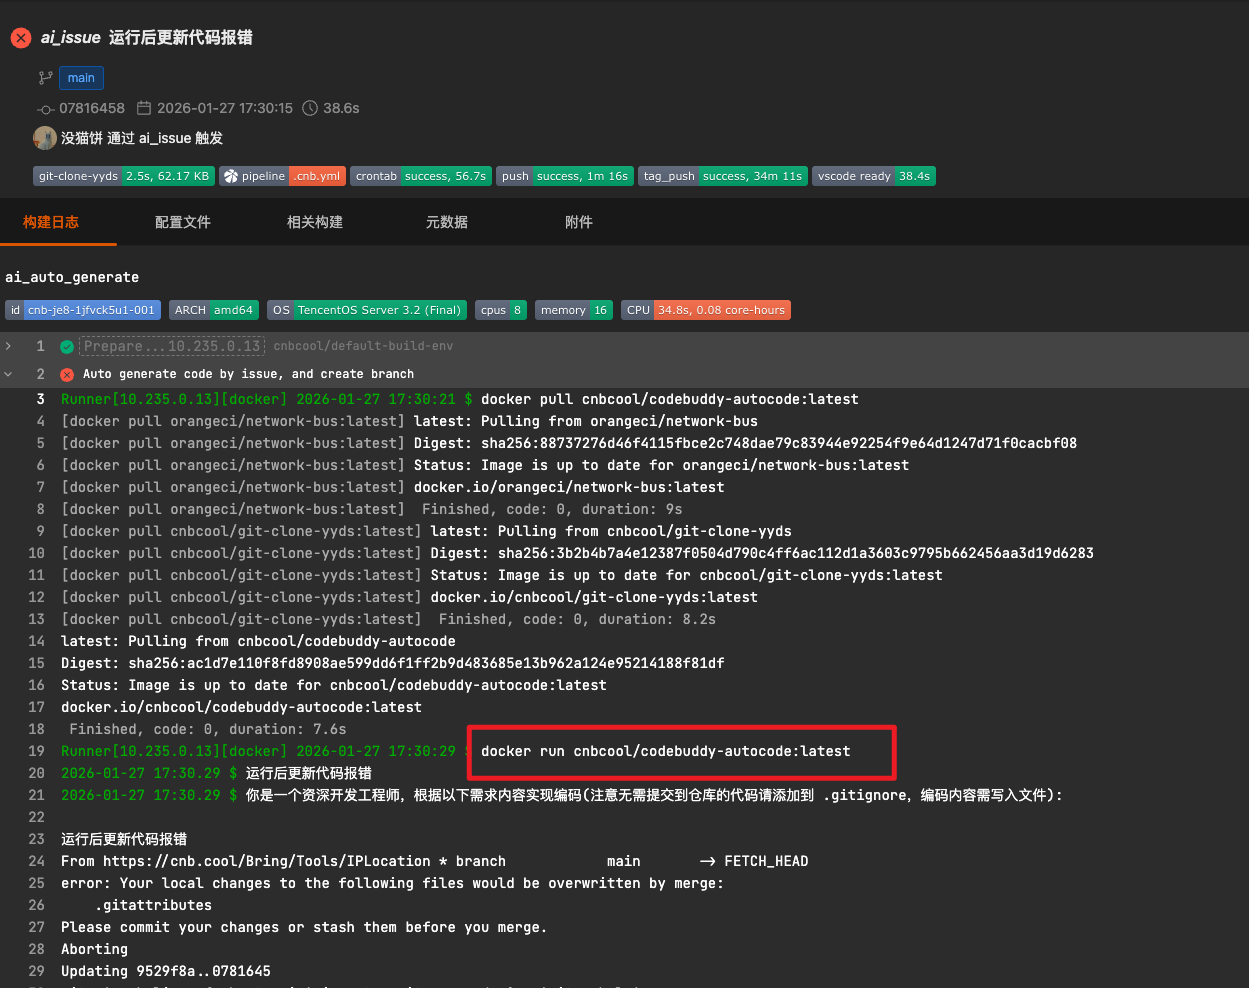
Task: Click the git-clone-yyds badge
Action: click(x=124, y=176)
